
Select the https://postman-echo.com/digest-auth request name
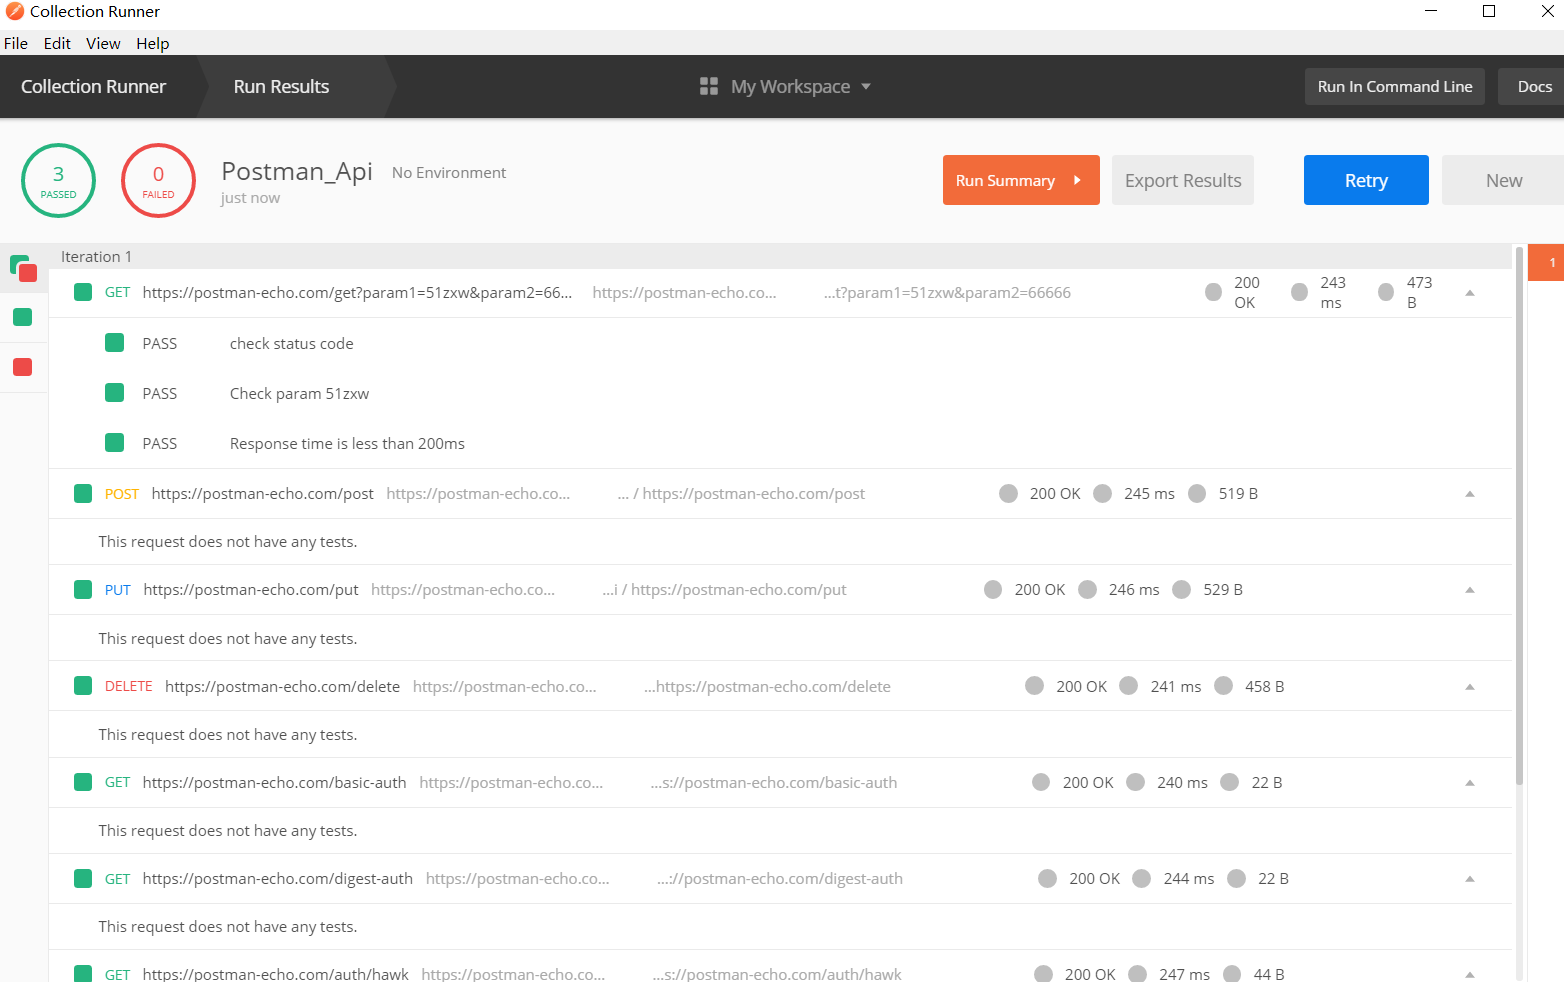[x=277, y=878]
